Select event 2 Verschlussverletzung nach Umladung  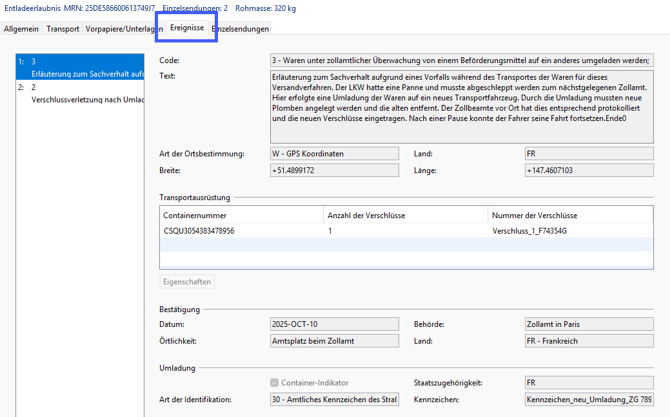(x=80, y=94)
